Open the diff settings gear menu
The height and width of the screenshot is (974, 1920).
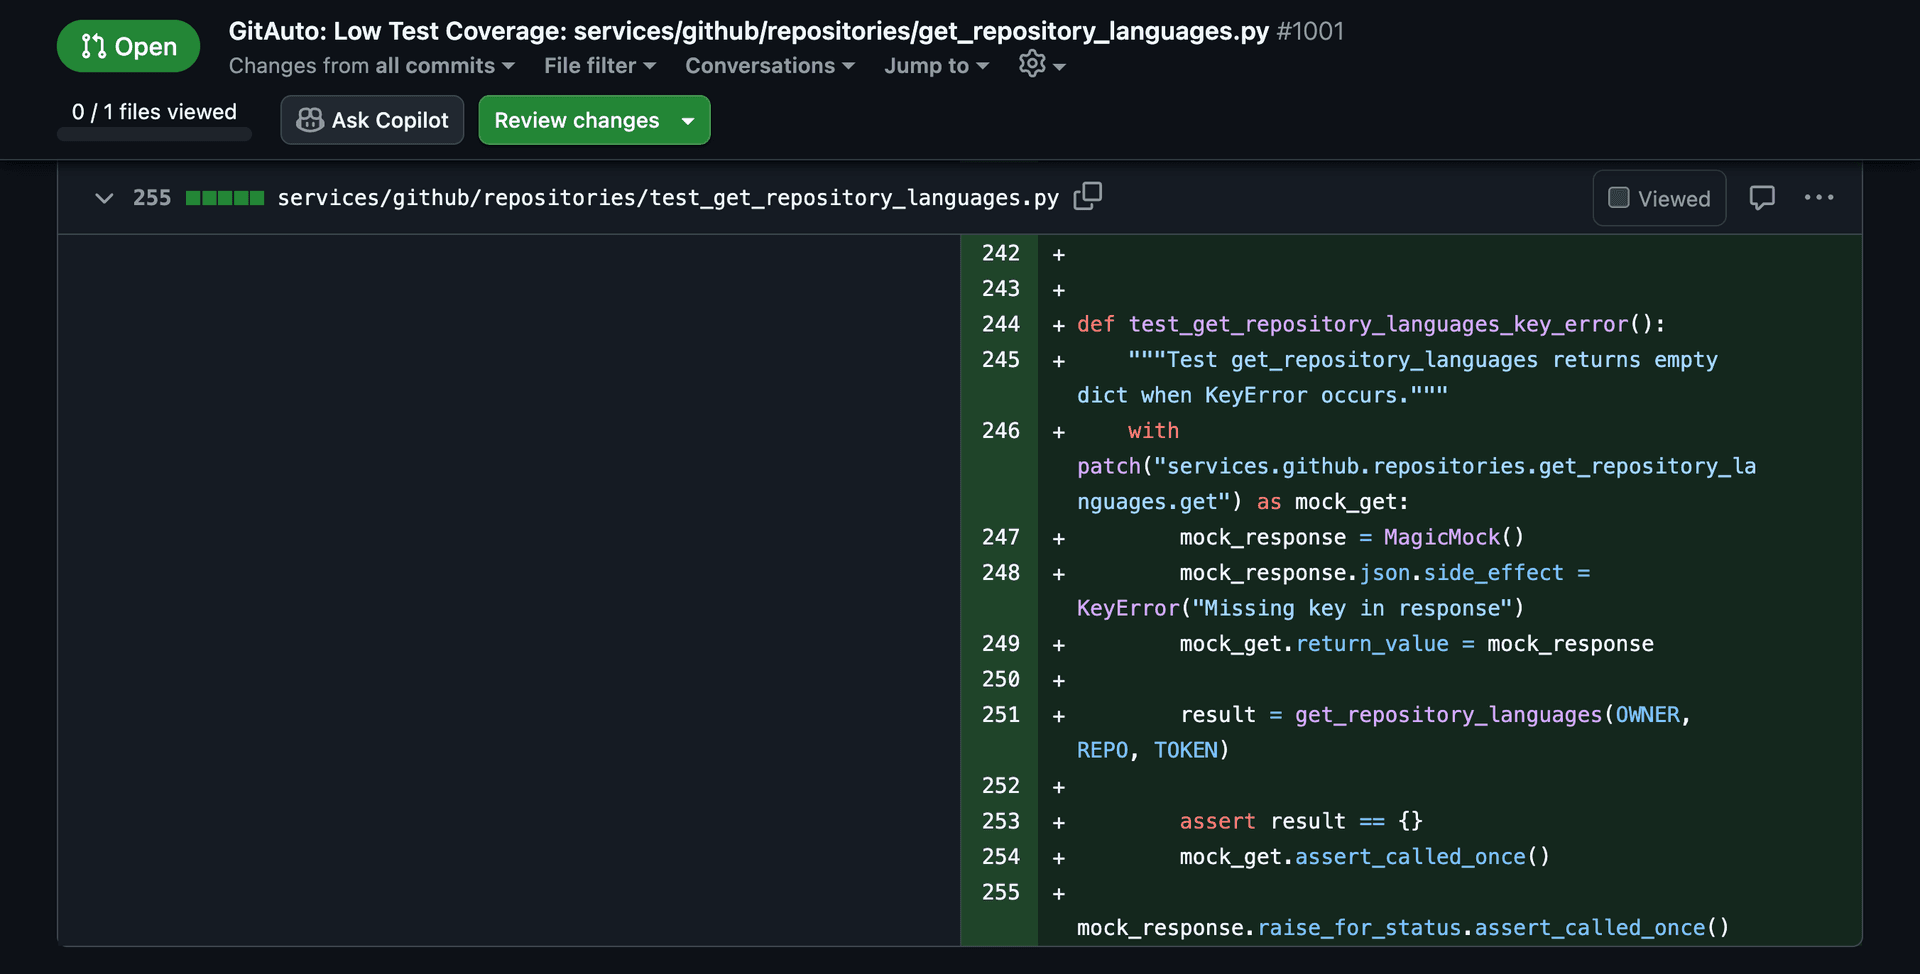[x=1042, y=65]
